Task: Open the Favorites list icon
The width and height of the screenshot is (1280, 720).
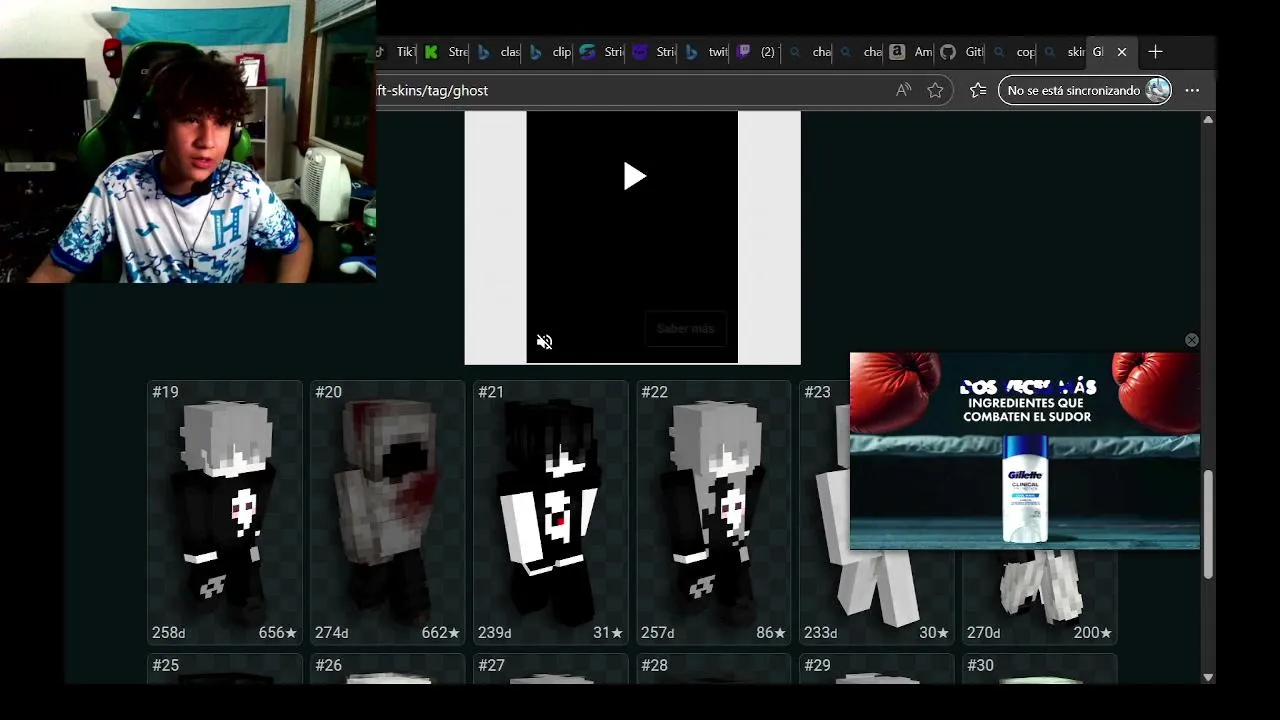Action: click(978, 90)
